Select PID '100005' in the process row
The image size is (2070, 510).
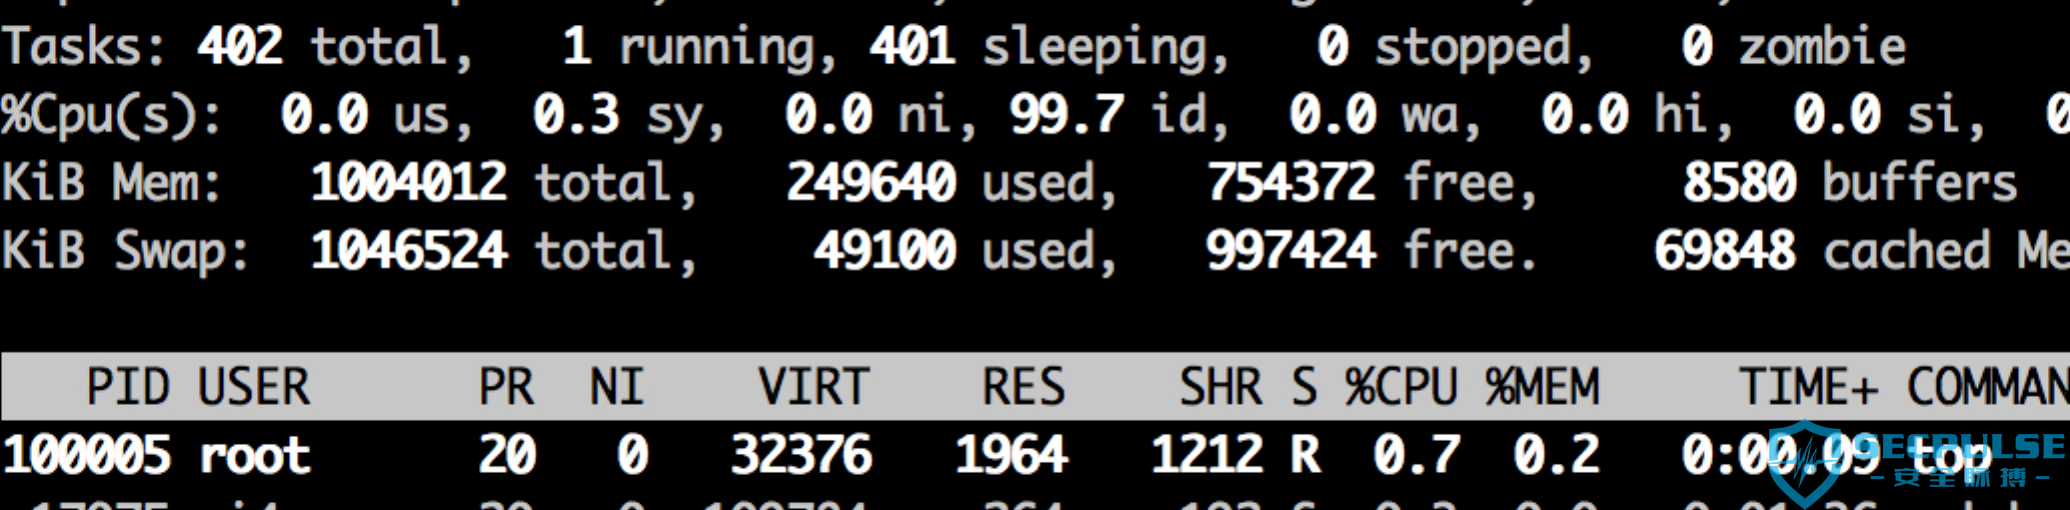click(87, 455)
